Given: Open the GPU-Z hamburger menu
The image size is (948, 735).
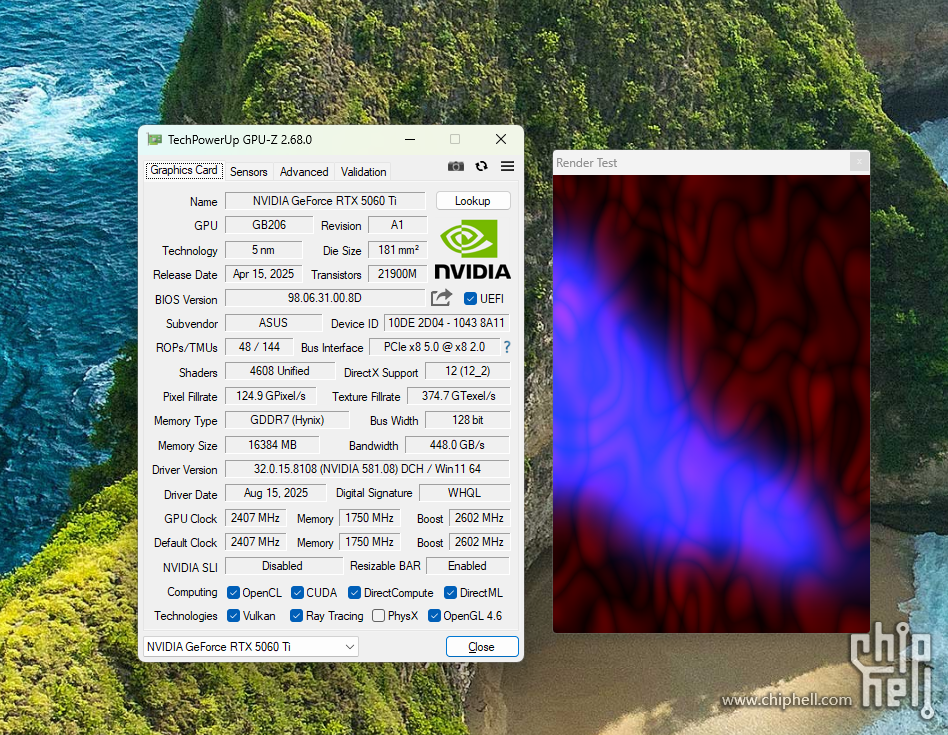Looking at the screenshot, I should click(x=507, y=166).
